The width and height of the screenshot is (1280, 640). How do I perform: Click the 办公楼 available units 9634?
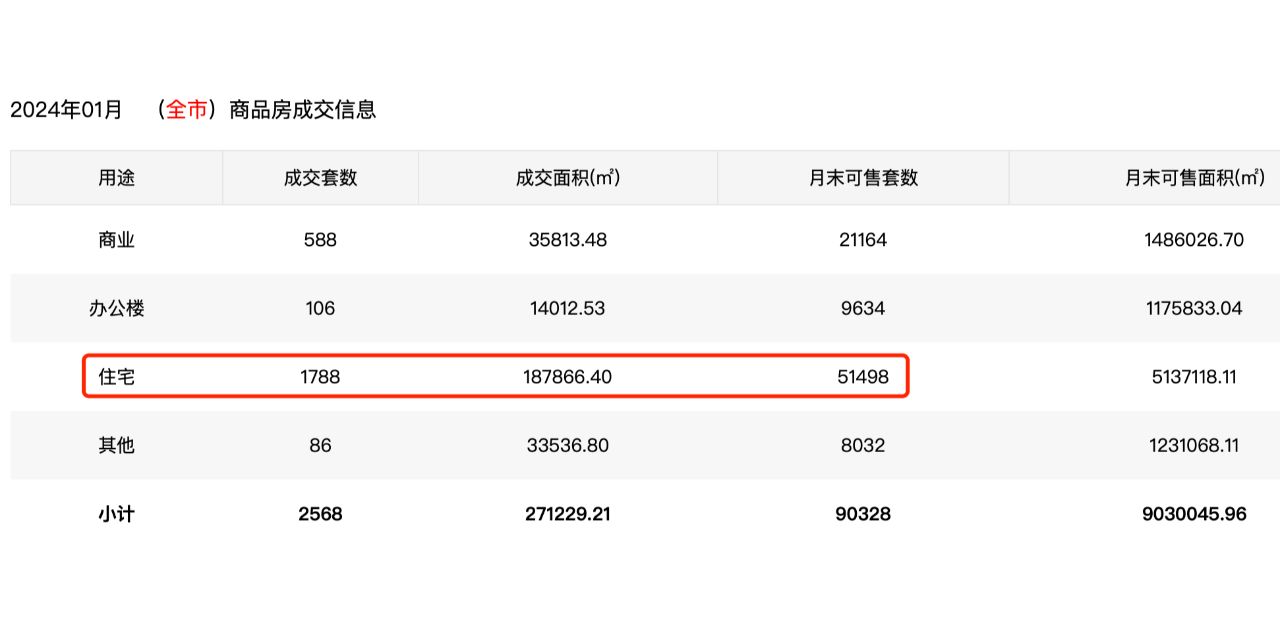[863, 308]
